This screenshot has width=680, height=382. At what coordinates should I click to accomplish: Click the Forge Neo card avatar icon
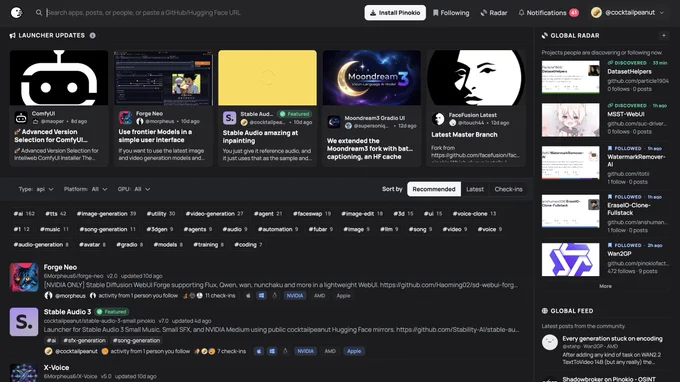pyautogui.click(x=125, y=118)
